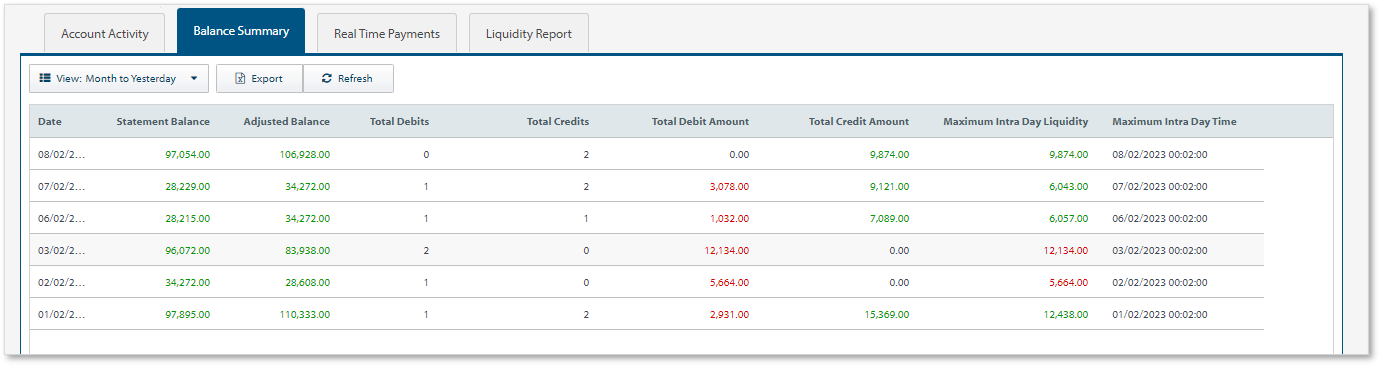Click the Export spreadsheet icon
1380x366 pixels.
240,79
